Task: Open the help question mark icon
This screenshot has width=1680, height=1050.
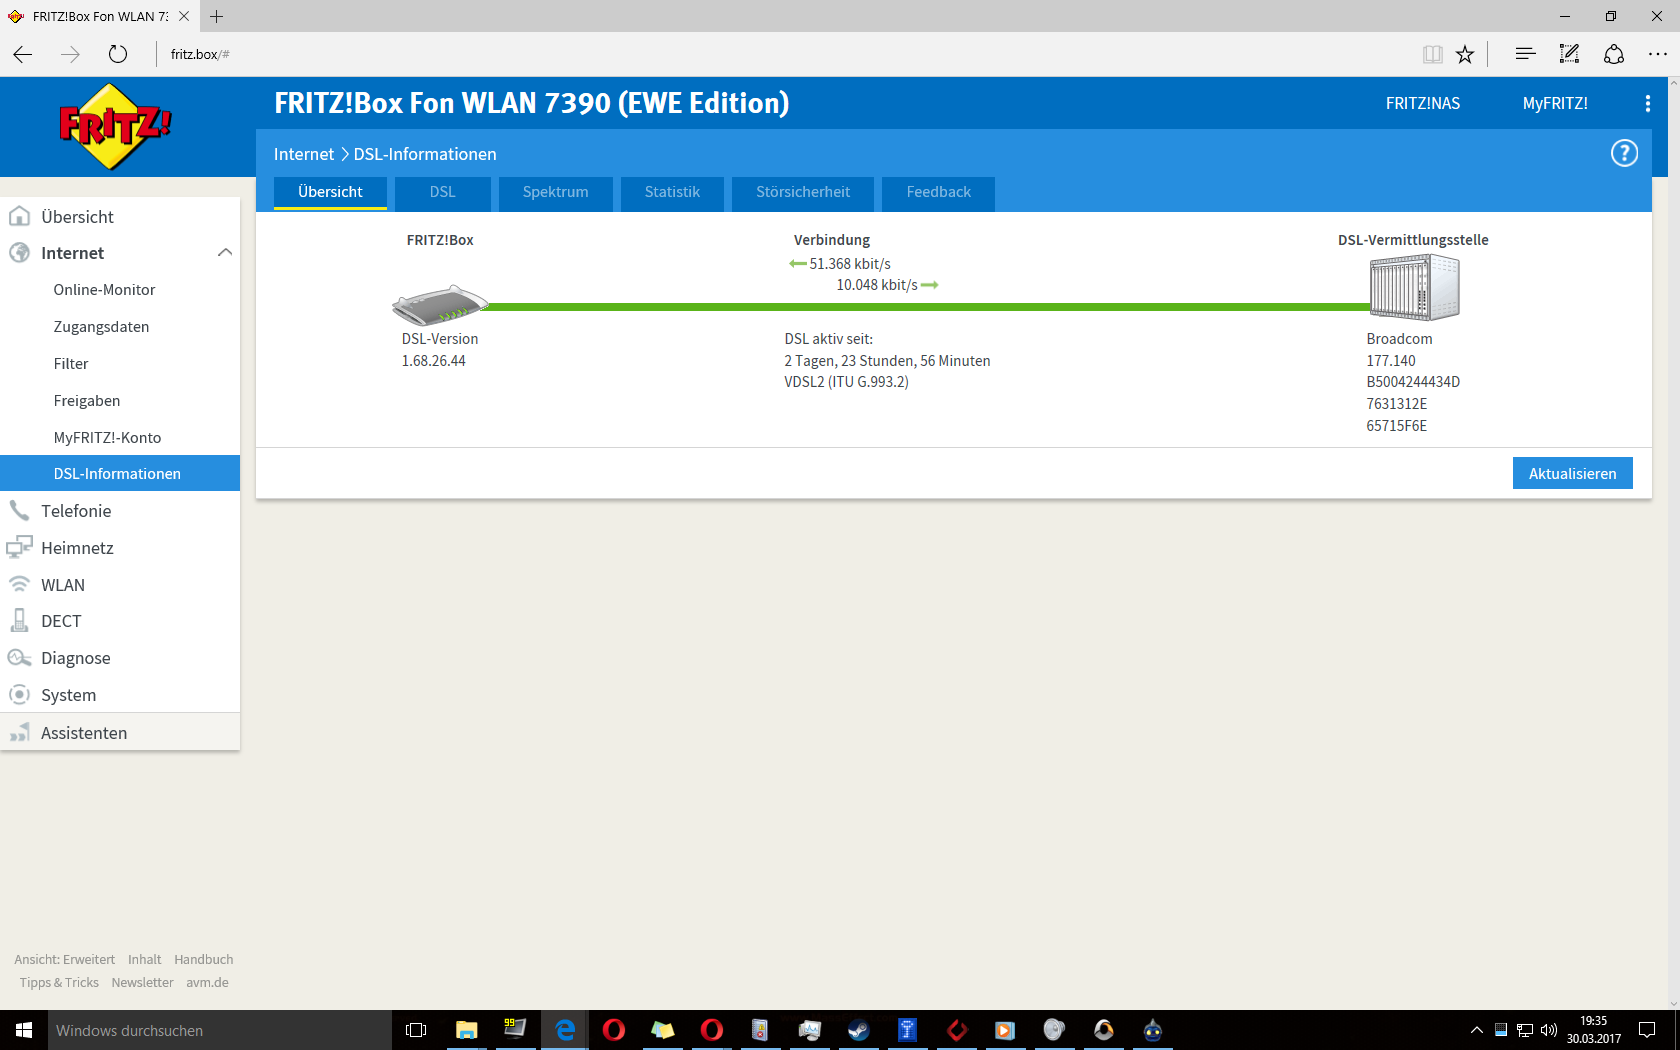Action: click(1624, 153)
